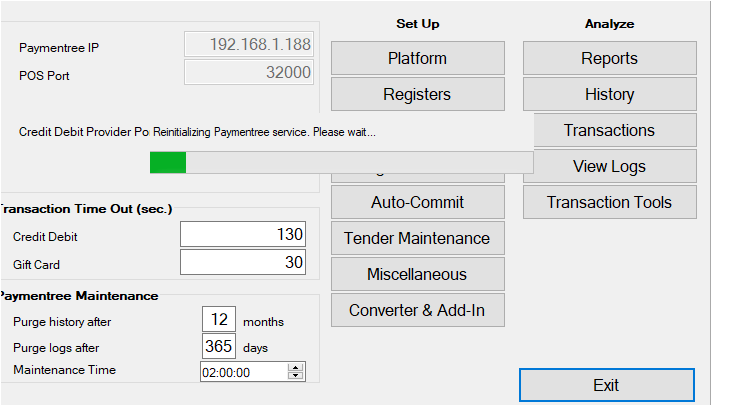Open the Platform setup
Viewport: 733px width, 406px height.
point(417,58)
